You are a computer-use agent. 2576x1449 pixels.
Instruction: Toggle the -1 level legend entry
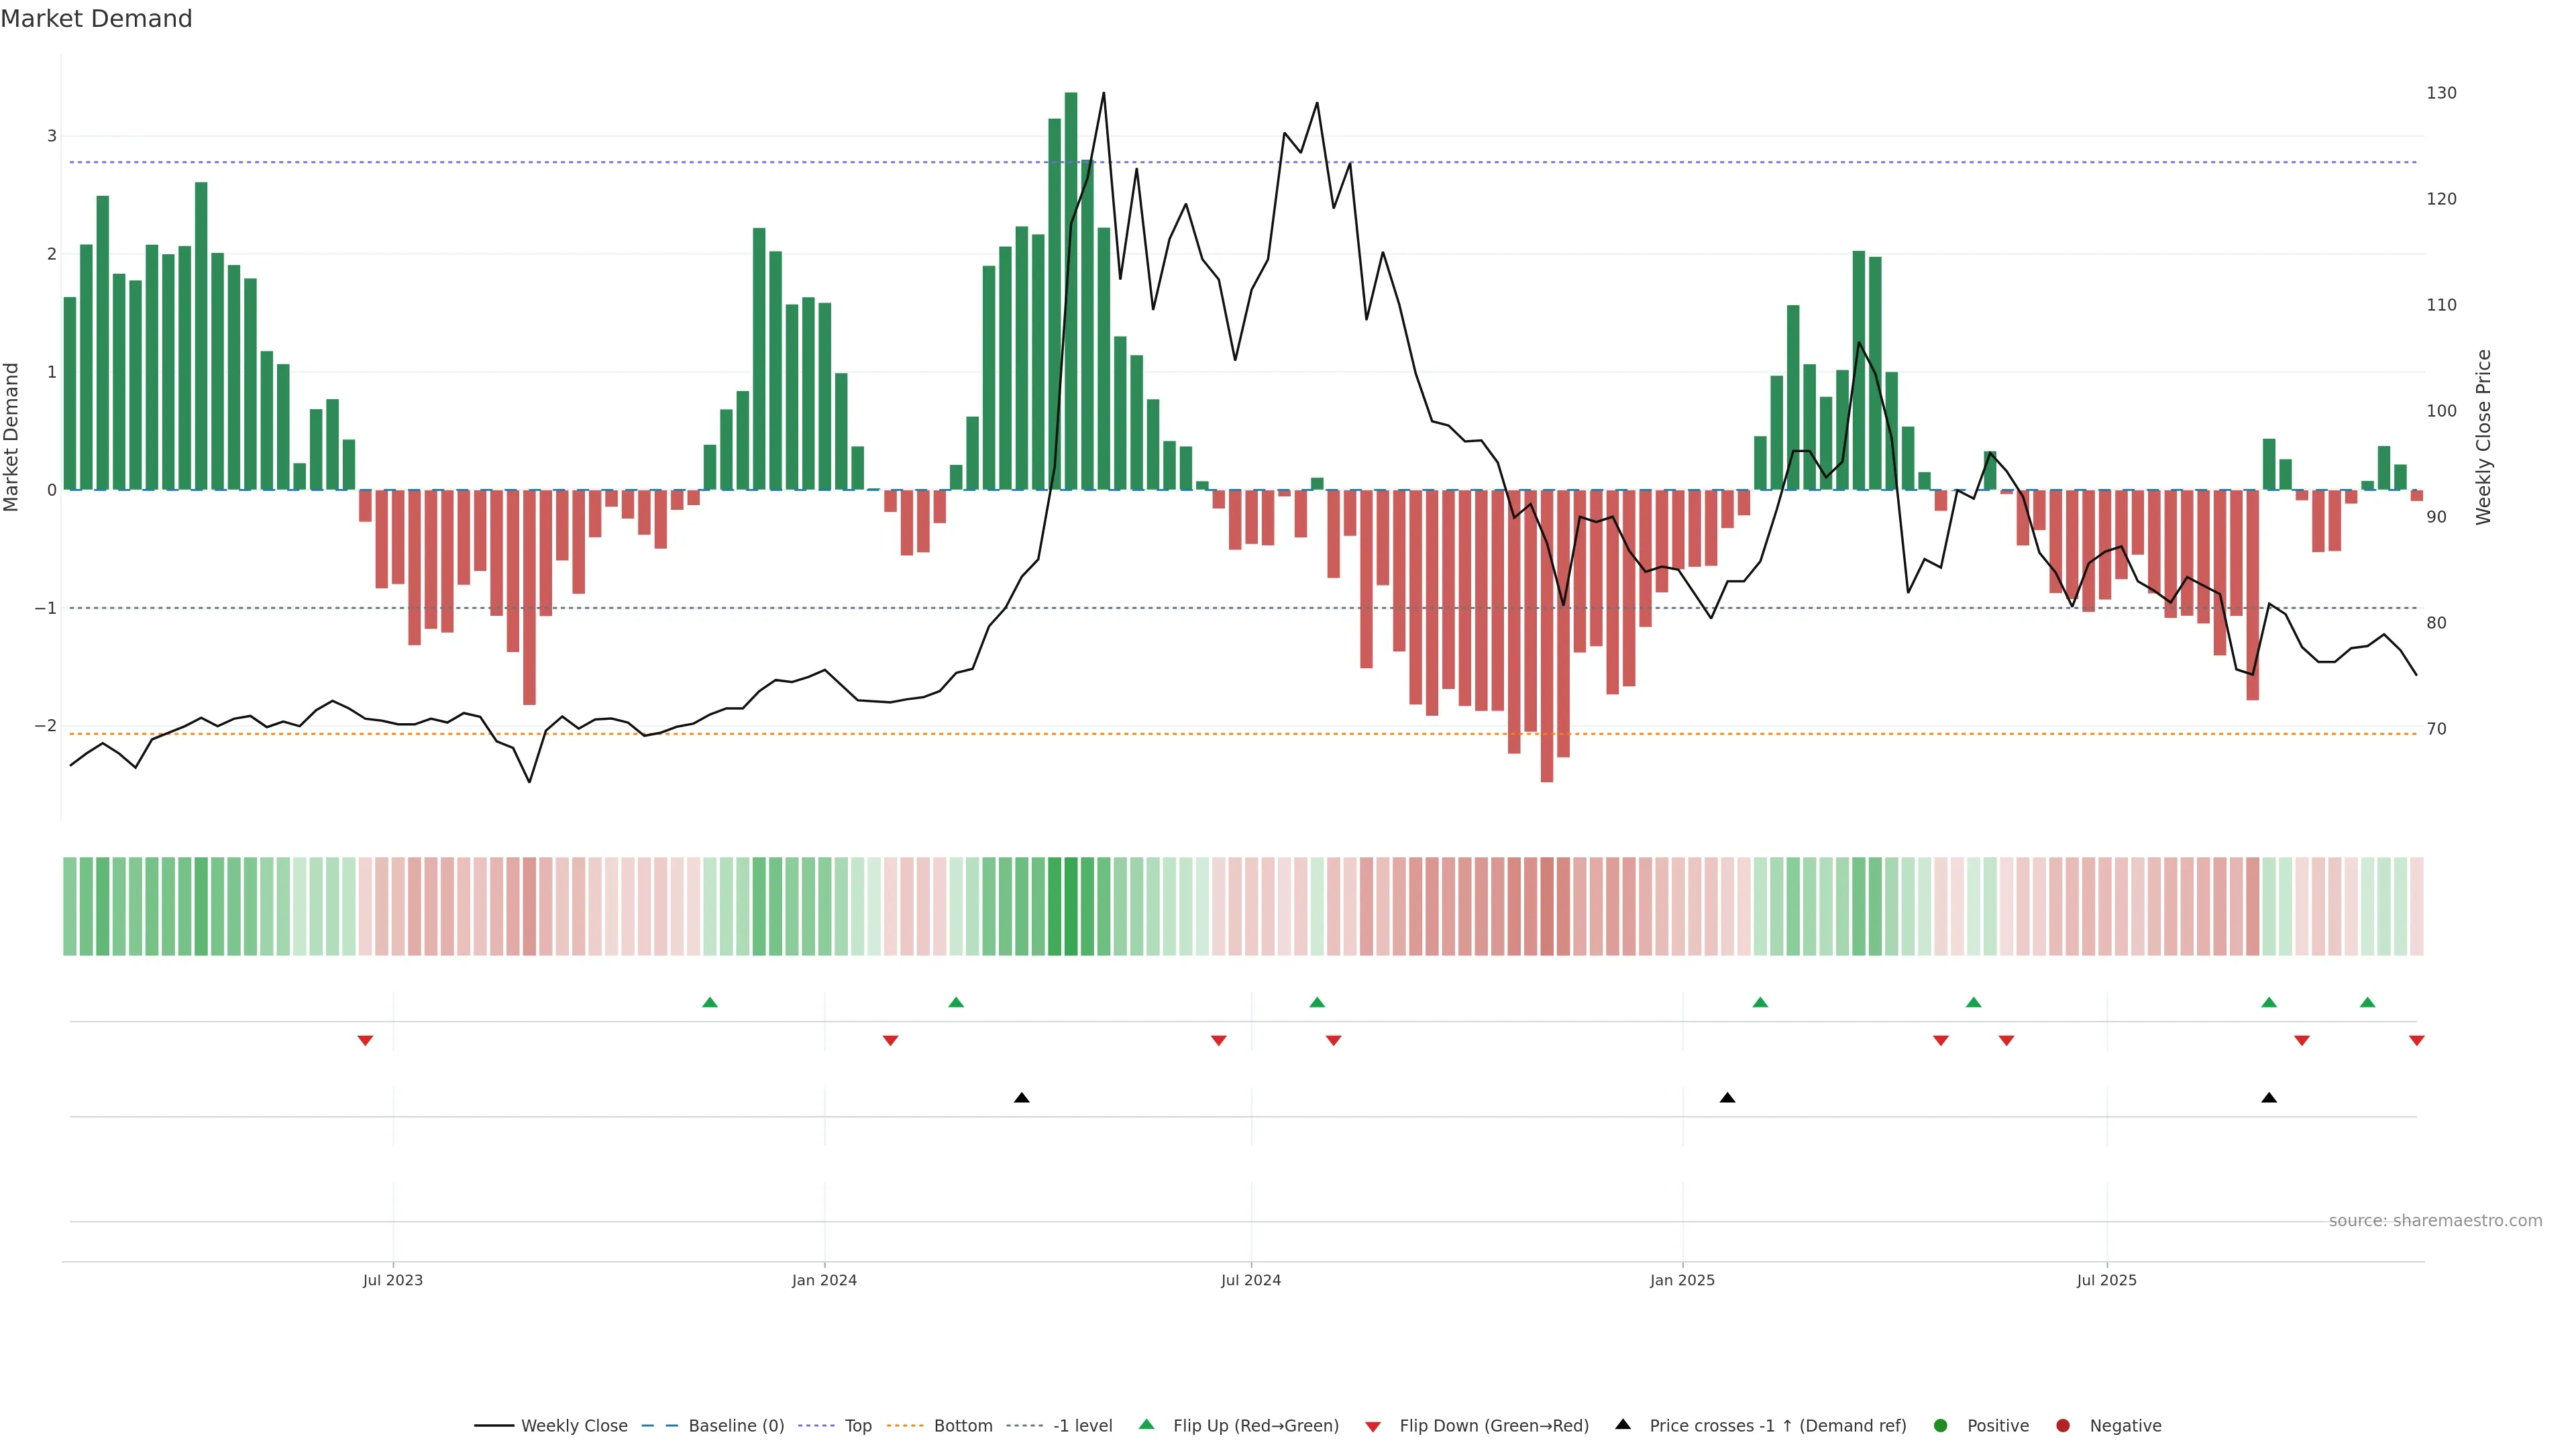(1082, 1425)
